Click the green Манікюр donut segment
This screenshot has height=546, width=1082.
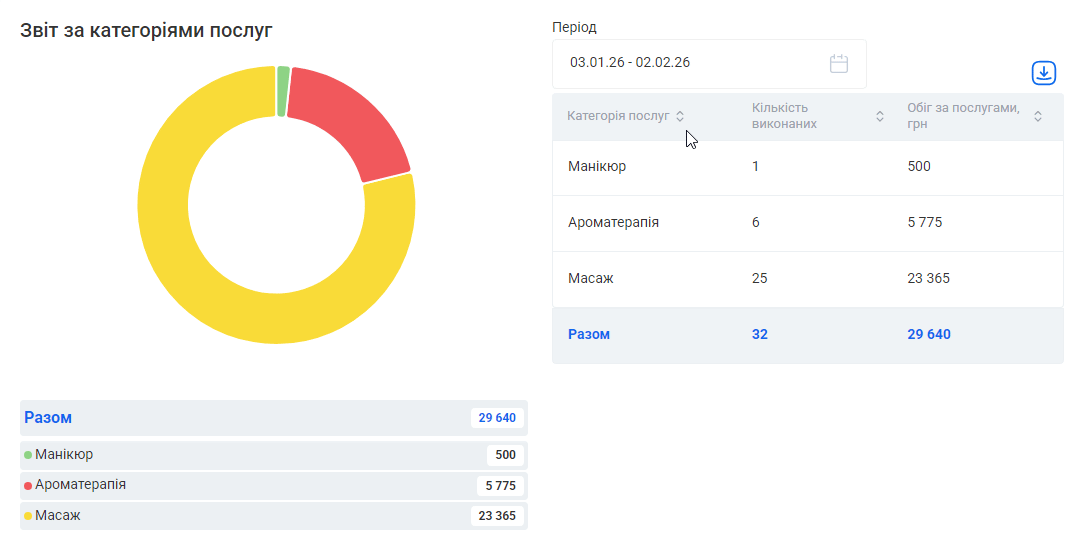(283, 91)
